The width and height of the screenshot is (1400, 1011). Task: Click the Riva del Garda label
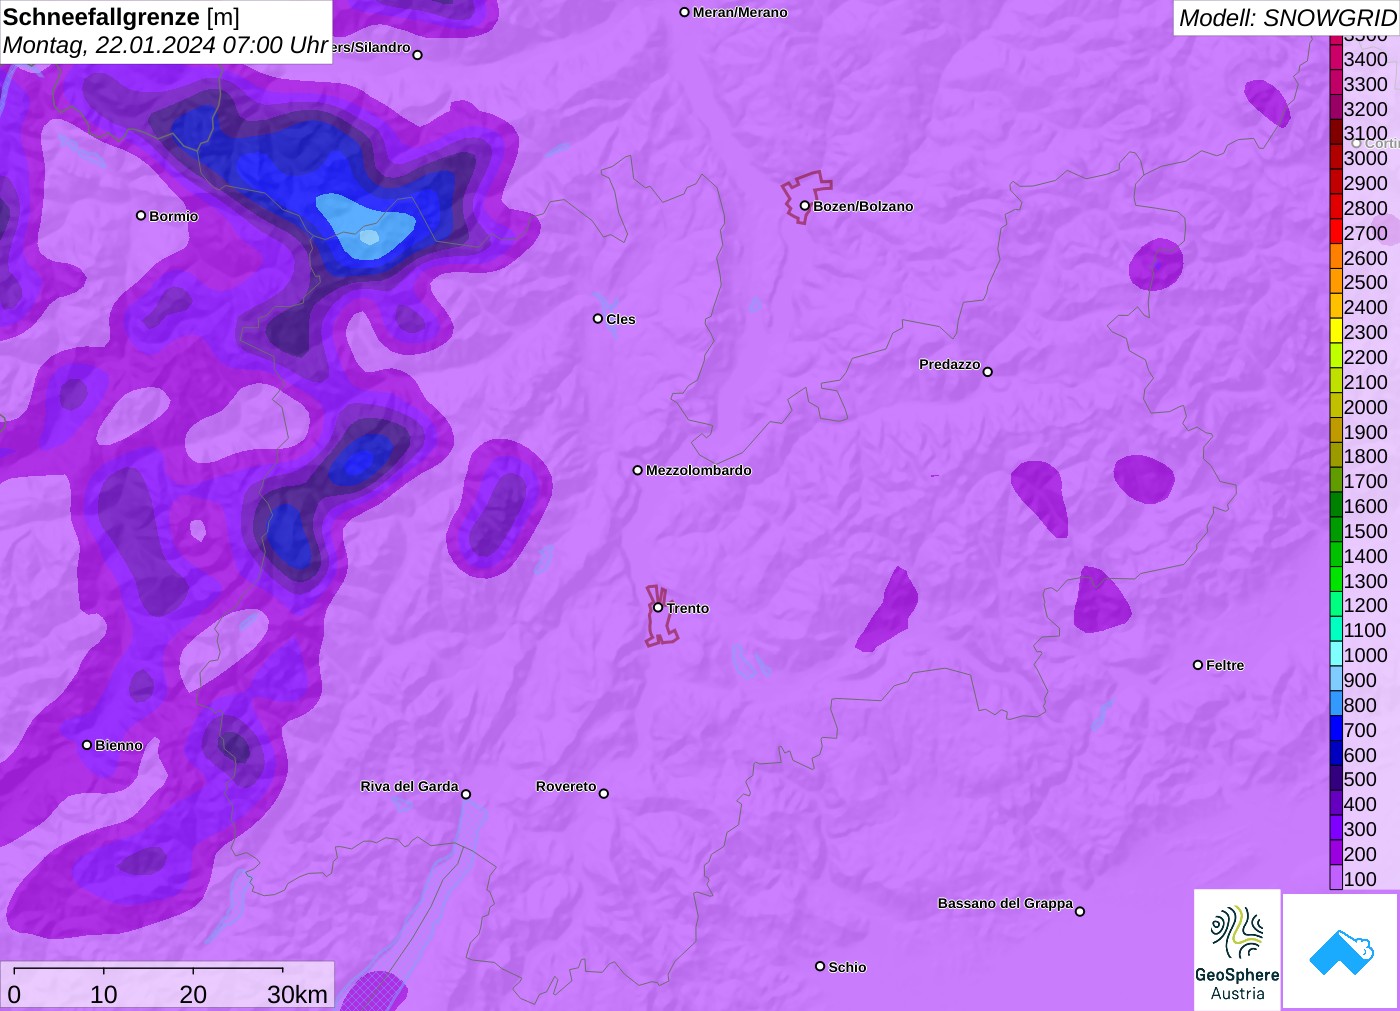coord(409,786)
